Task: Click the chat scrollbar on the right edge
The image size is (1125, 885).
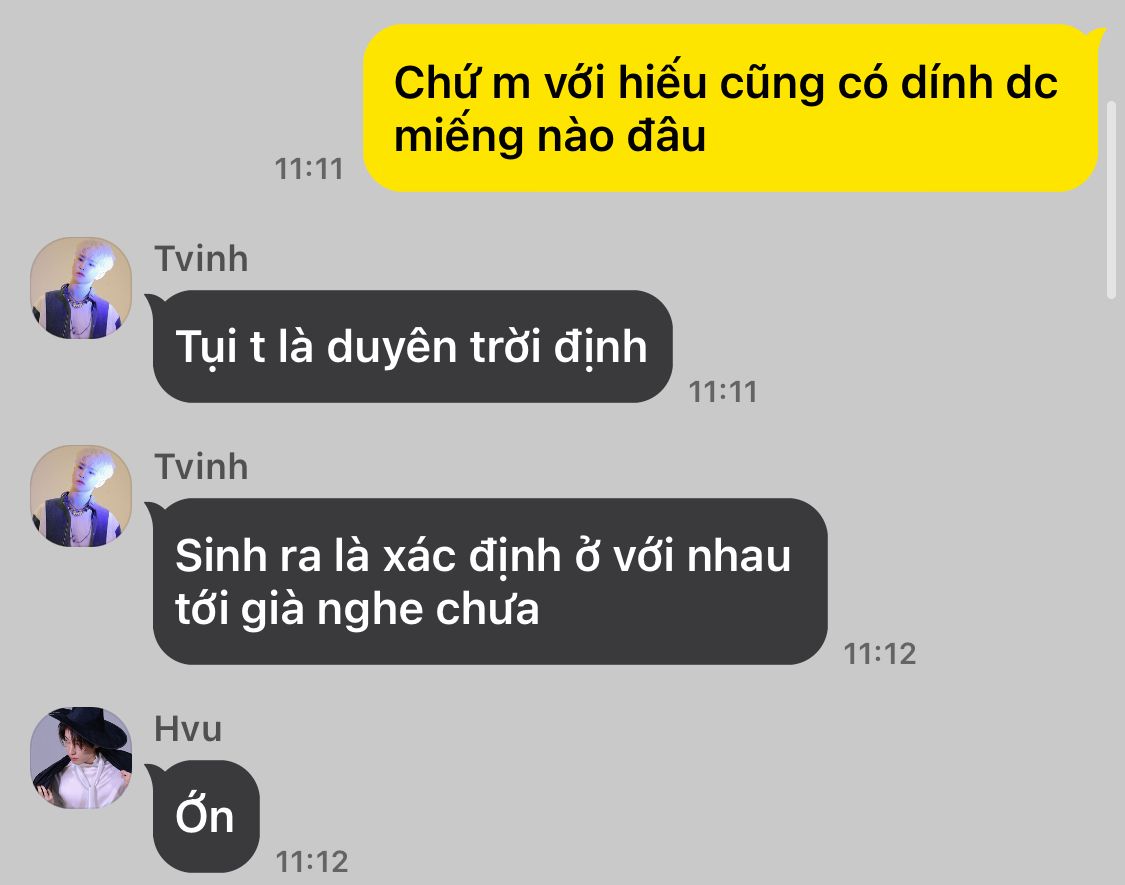Action: click(x=1111, y=200)
